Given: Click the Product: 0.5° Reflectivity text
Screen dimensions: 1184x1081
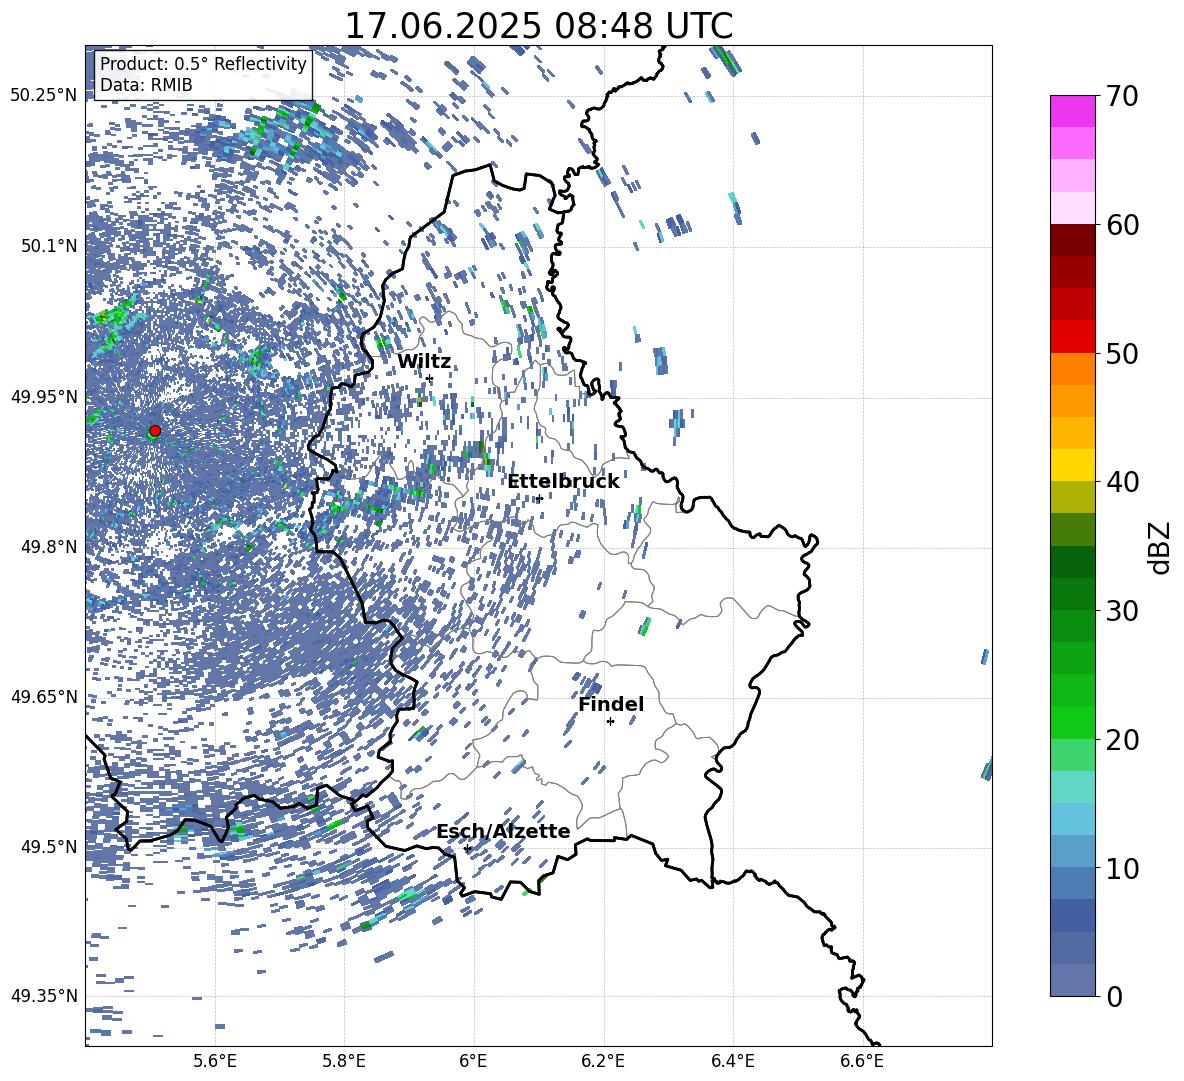Looking at the screenshot, I should tap(203, 64).
